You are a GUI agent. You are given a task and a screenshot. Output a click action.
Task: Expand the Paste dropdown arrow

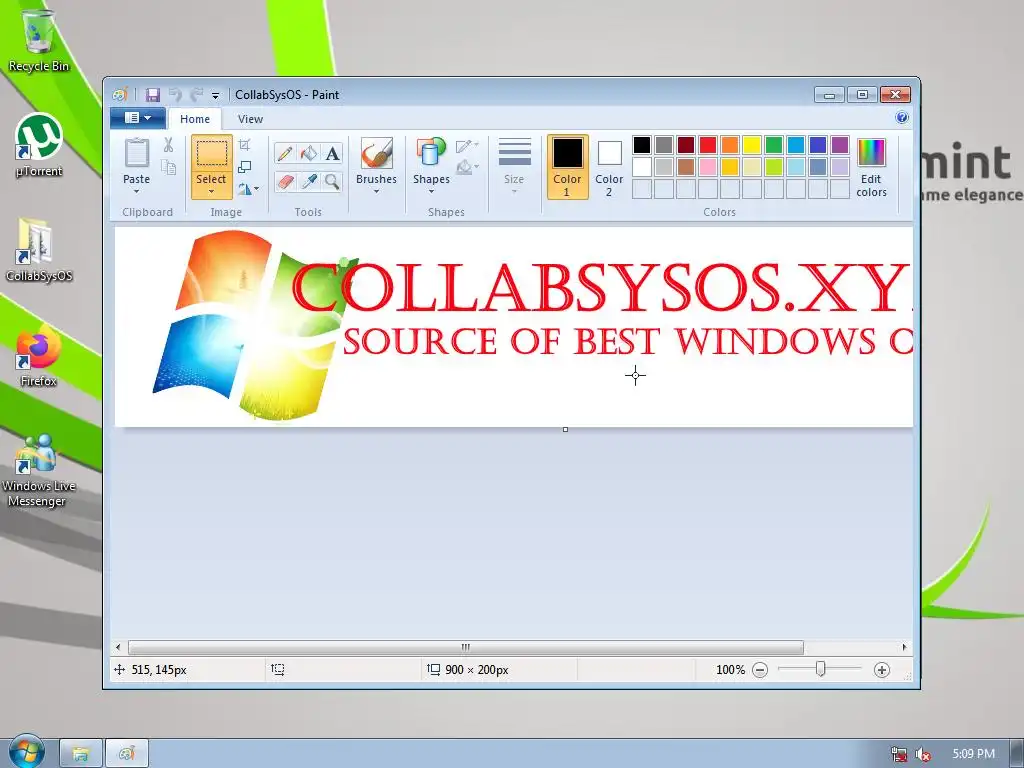pyautogui.click(x=136, y=191)
